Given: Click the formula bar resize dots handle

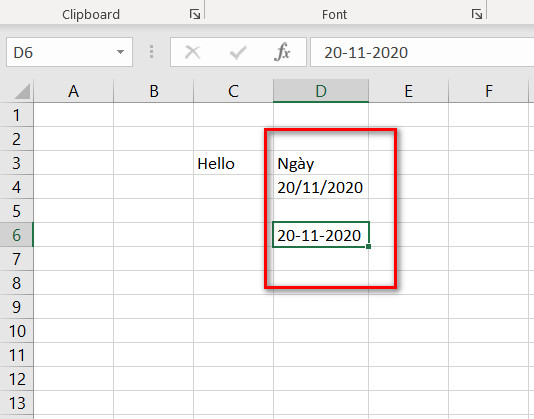Looking at the screenshot, I should point(152,52).
